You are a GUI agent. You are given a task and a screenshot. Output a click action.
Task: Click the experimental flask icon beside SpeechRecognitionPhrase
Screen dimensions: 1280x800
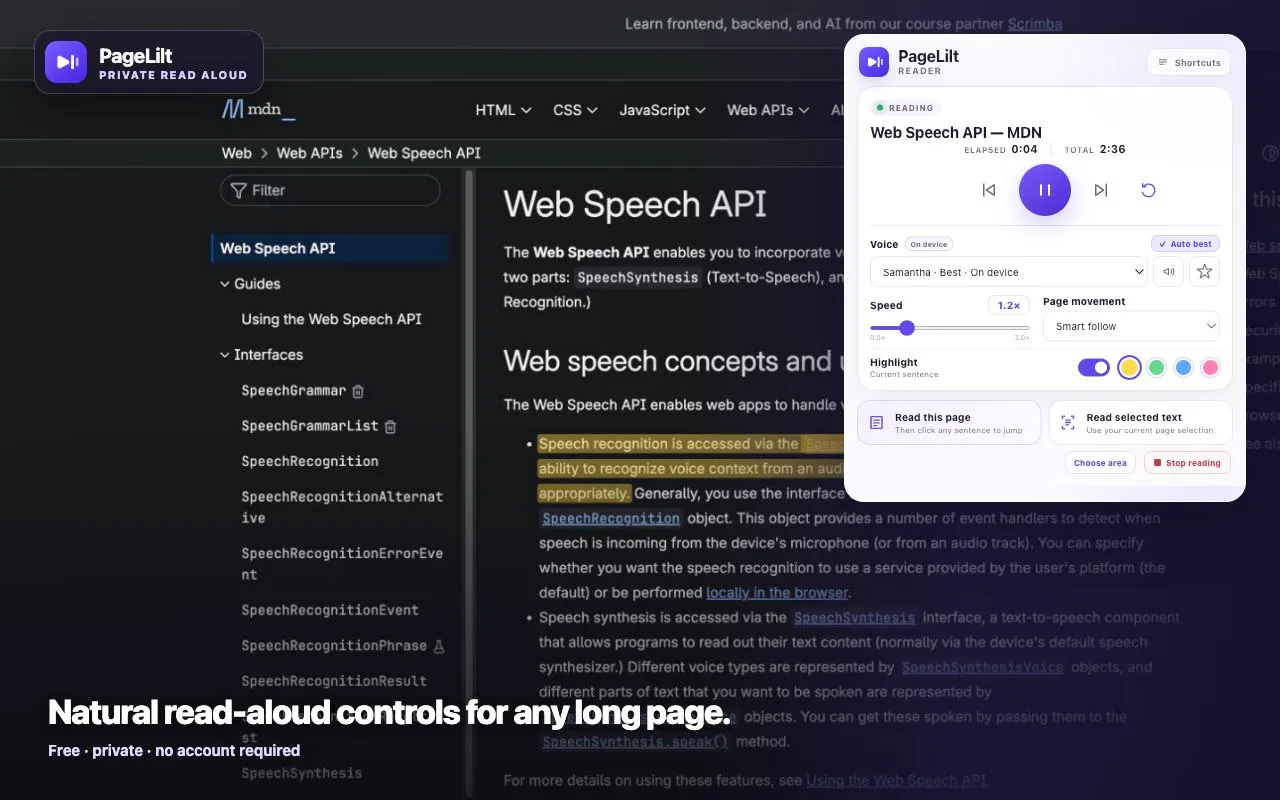[x=438, y=646]
